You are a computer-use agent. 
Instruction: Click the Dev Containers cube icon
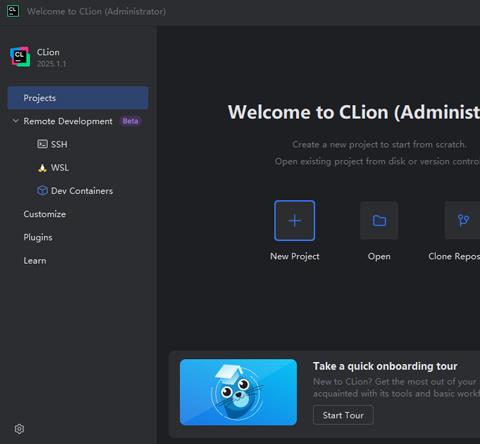coord(42,191)
